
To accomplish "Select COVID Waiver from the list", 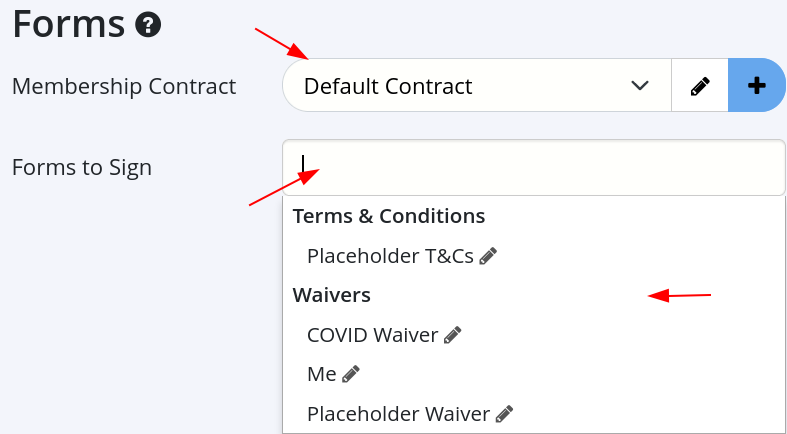I will (372, 335).
